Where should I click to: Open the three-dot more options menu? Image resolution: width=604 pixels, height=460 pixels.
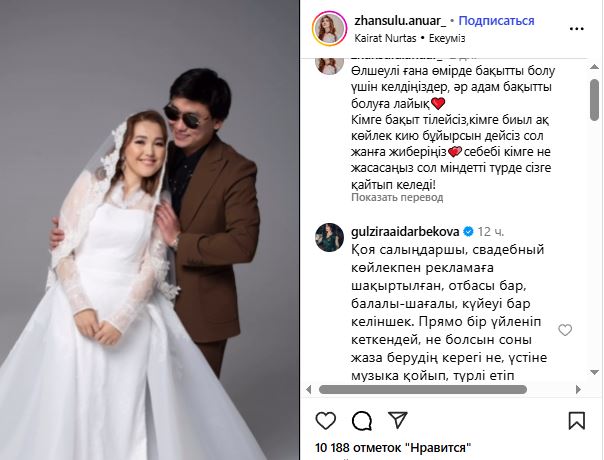(577, 29)
